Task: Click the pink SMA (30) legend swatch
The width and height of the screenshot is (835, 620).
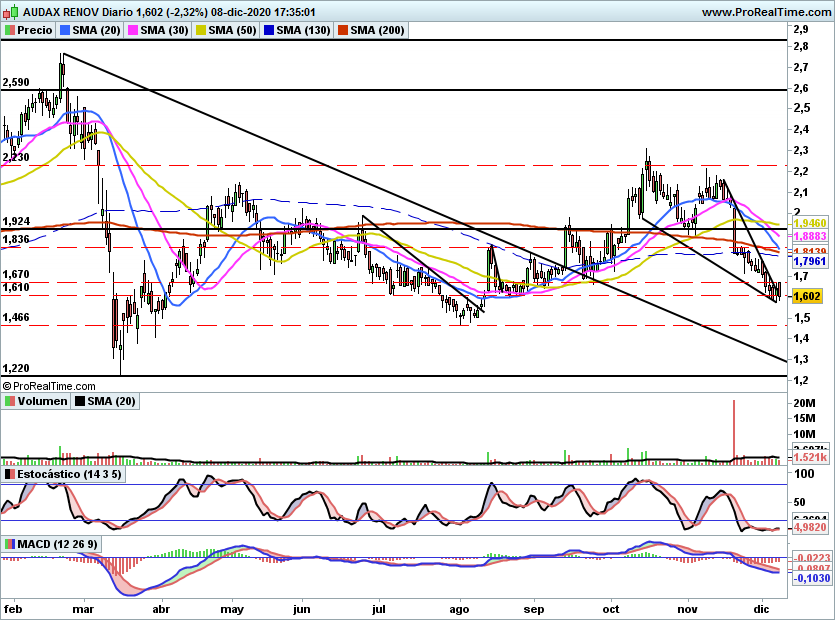Action: pyautogui.click(x=133, y=30)
